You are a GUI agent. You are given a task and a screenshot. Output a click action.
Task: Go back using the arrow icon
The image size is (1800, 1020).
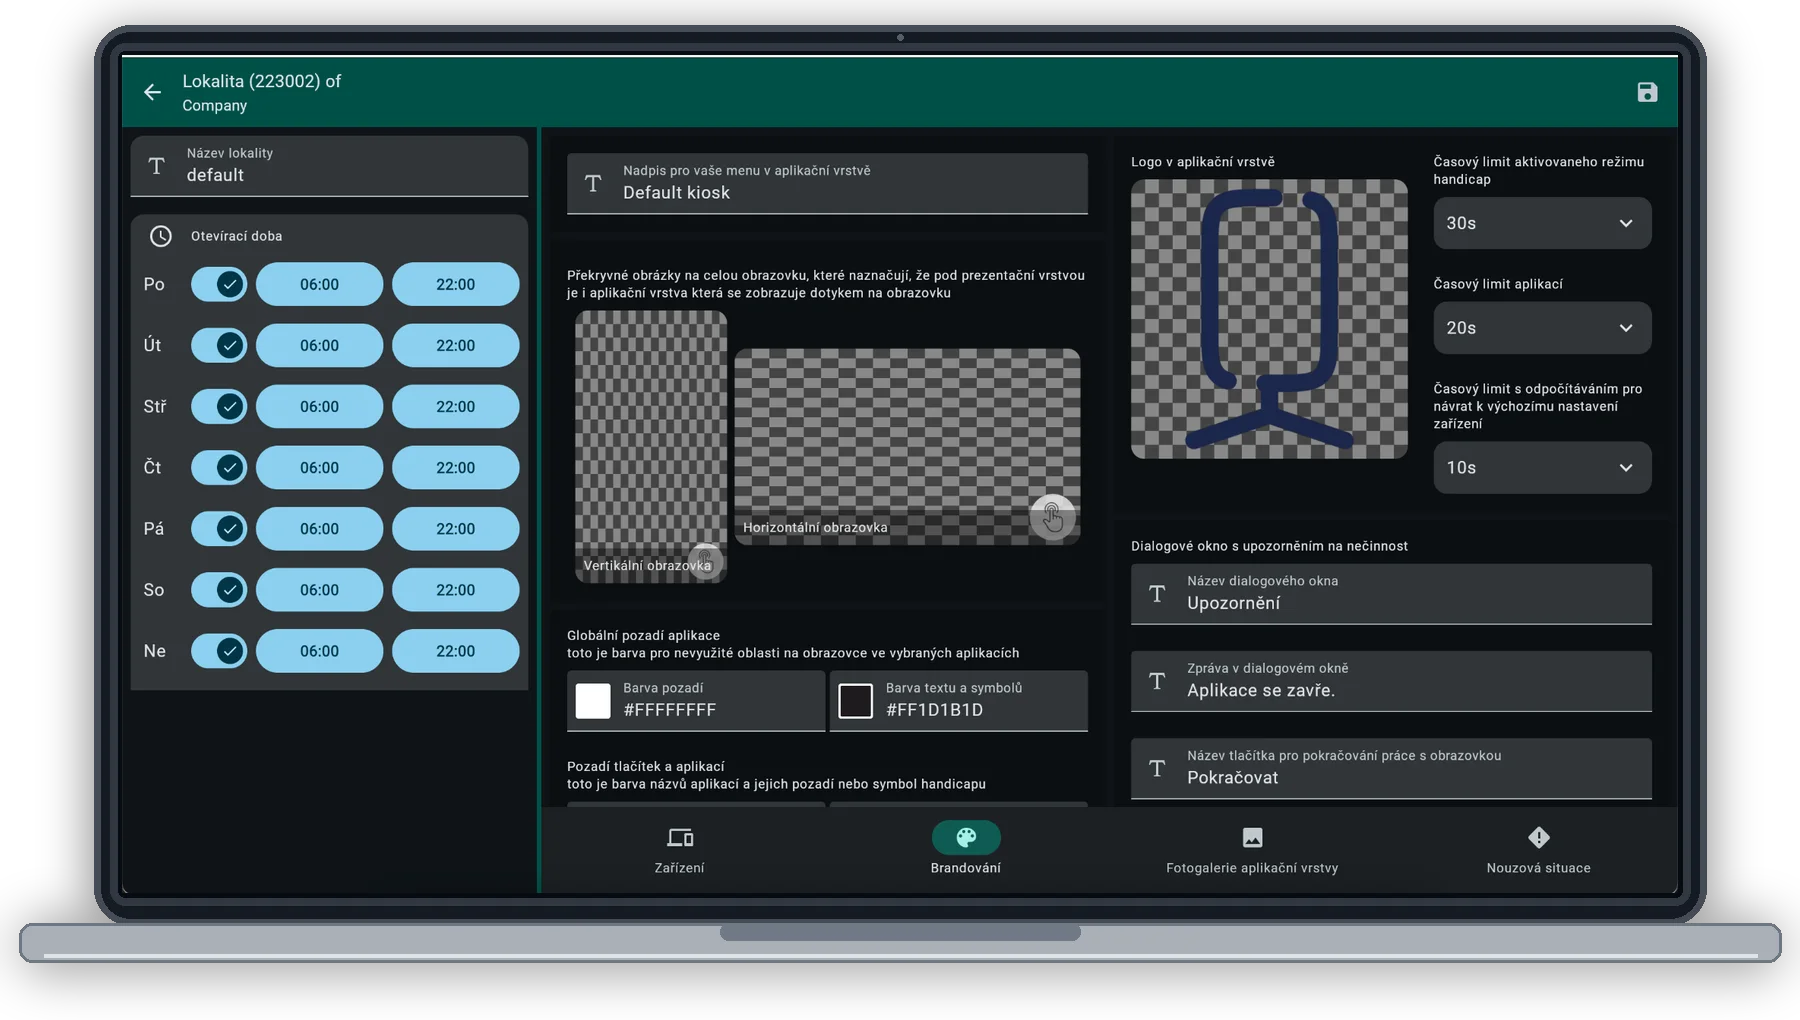(x=152, y=92)
